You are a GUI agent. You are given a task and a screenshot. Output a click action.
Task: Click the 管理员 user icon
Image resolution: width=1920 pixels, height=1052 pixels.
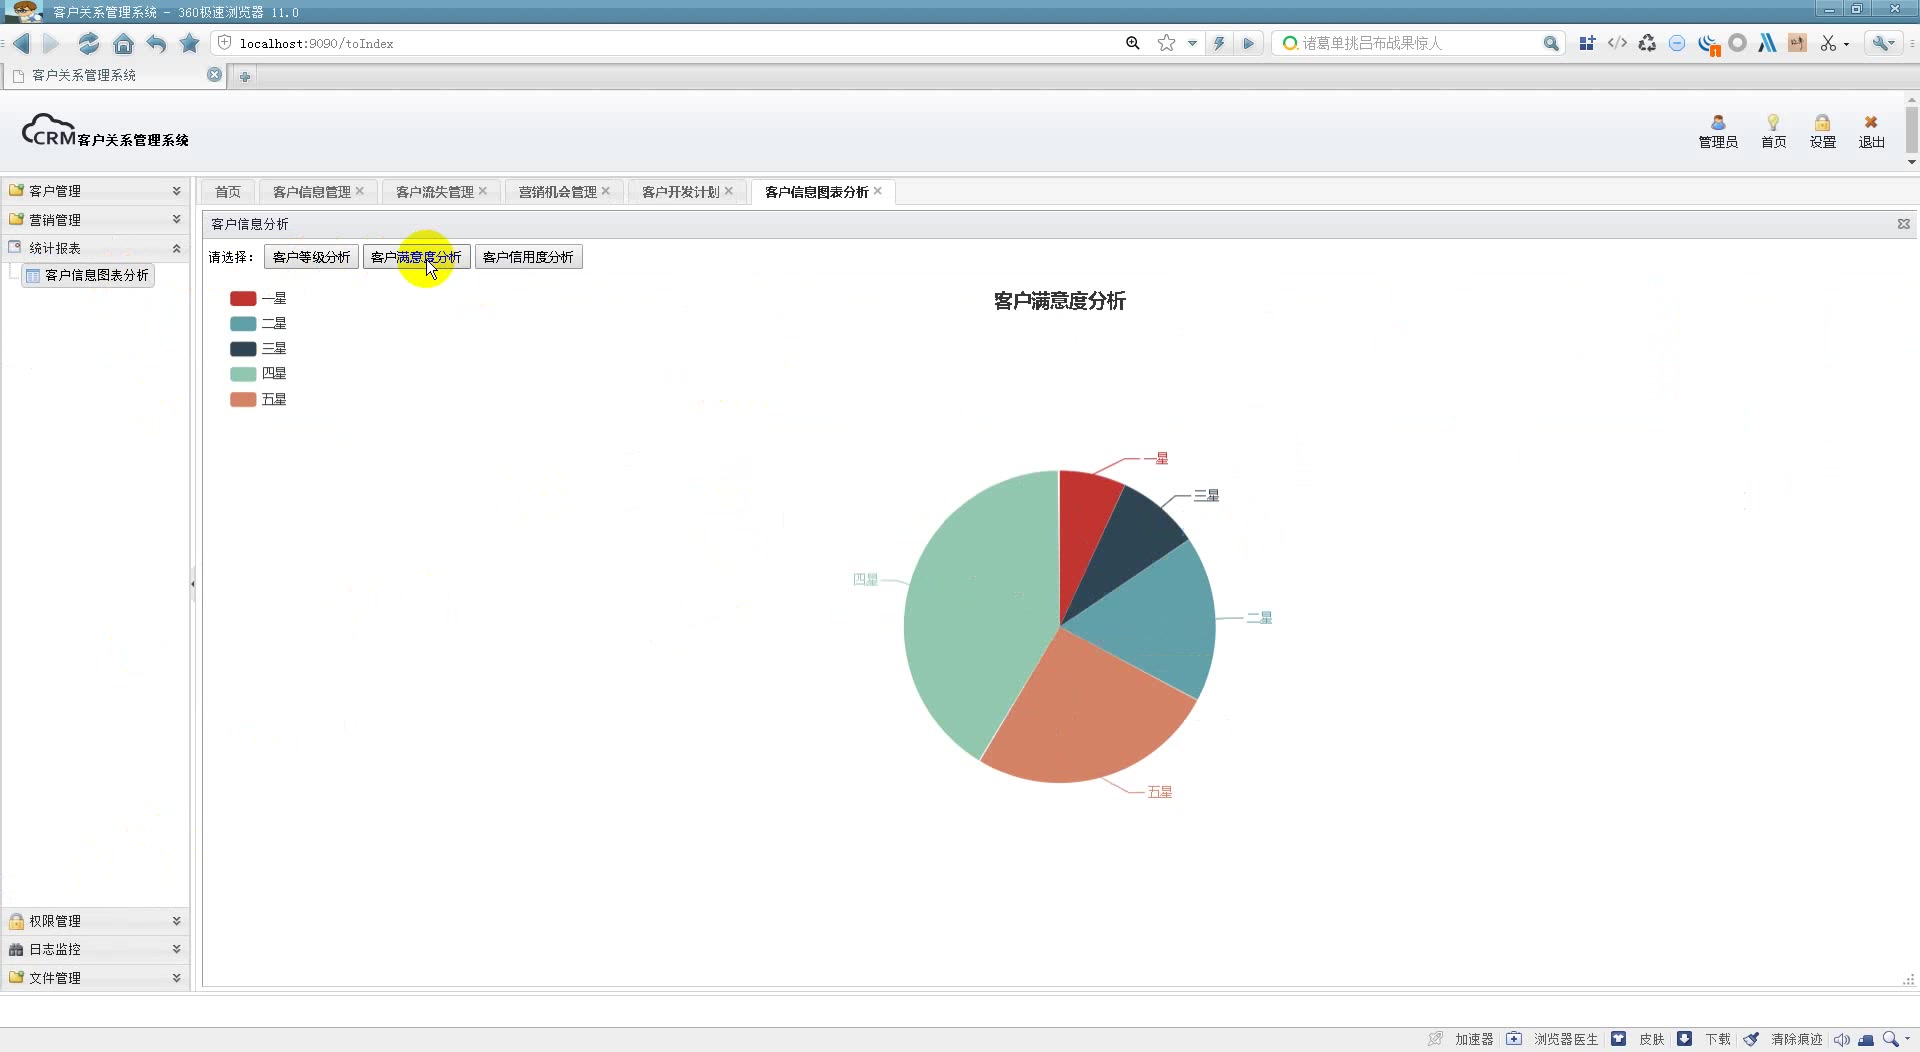point(1718,131)
